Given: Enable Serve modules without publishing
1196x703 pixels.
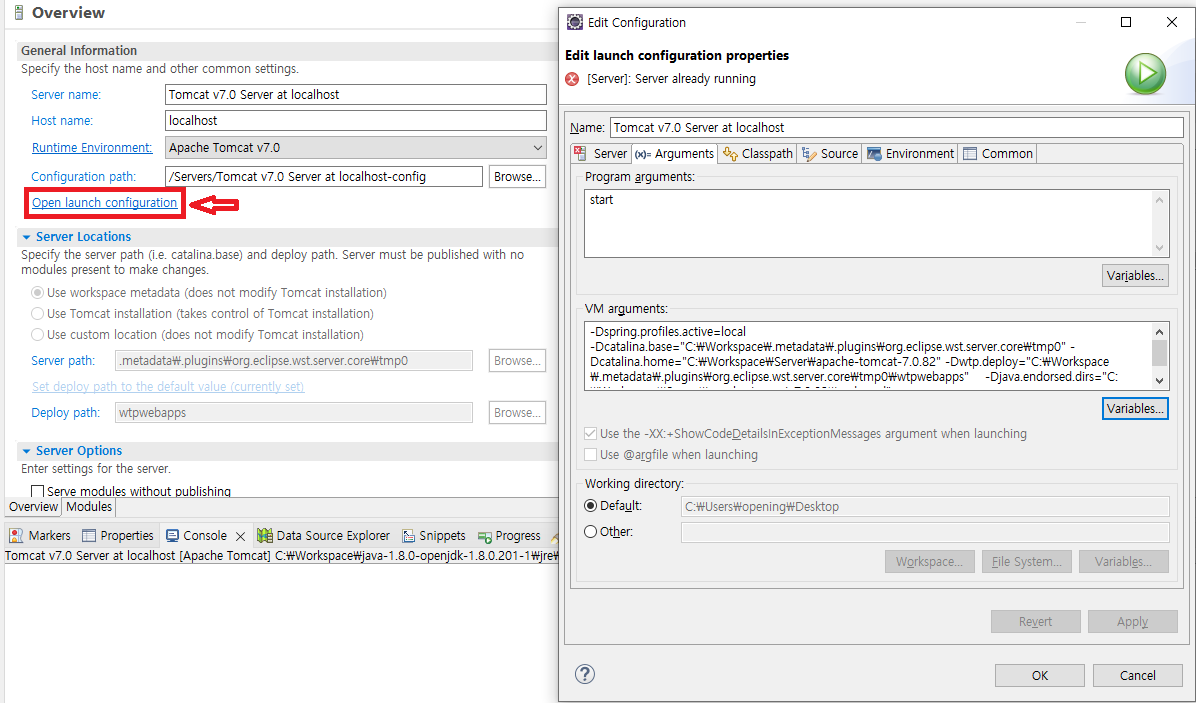Looking at the screenshot, I should 37,490.
